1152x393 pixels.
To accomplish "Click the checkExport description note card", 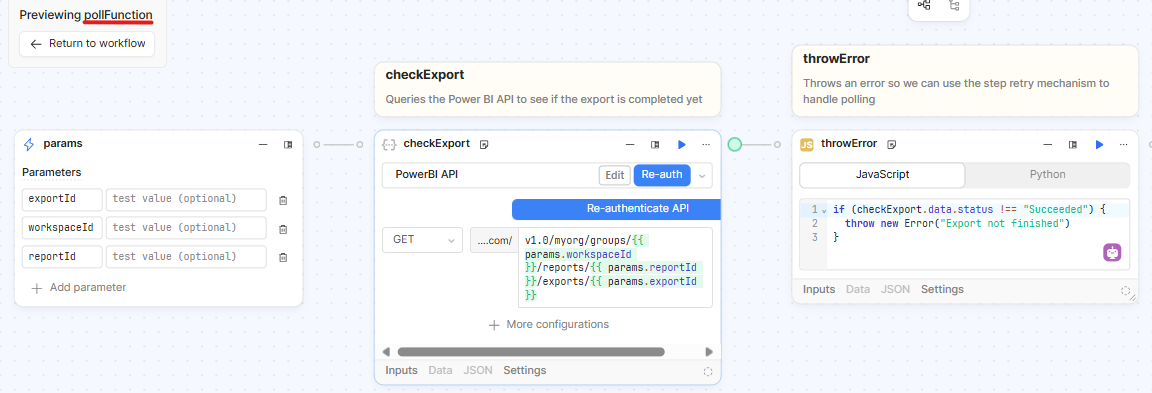I will [547, 89].
